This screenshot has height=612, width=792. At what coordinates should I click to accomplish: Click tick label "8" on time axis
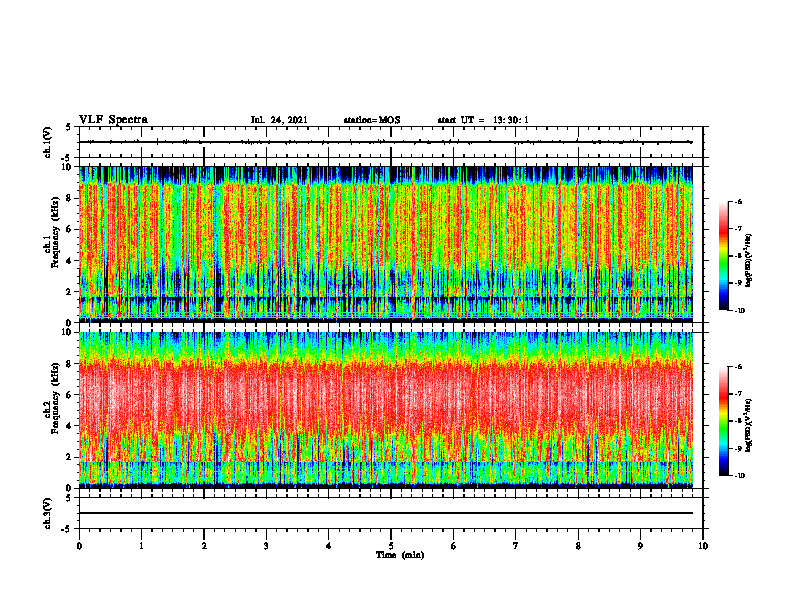pos(578,546)
